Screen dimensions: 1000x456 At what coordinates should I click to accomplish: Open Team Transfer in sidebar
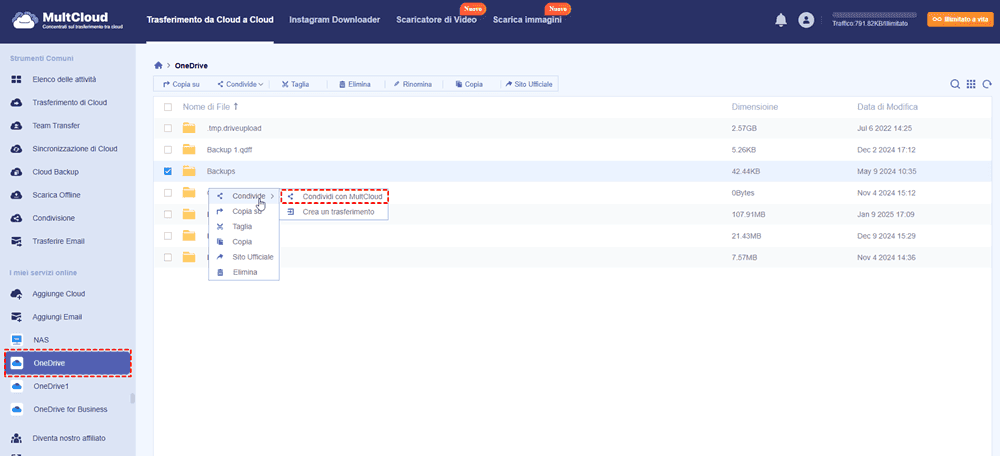tap(56, 126)
